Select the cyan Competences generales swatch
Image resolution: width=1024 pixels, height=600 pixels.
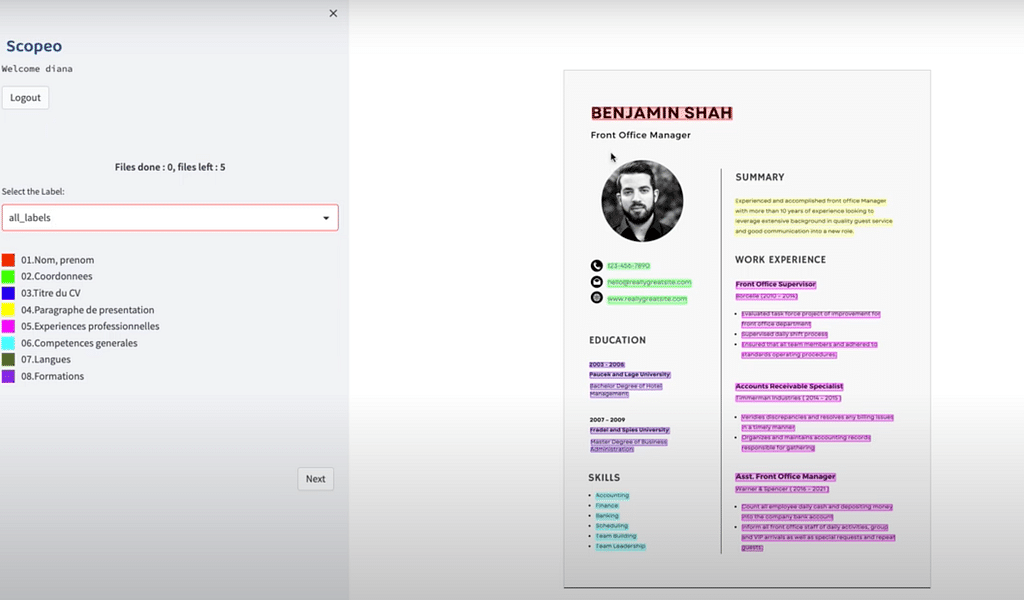[x=8, y=343]
